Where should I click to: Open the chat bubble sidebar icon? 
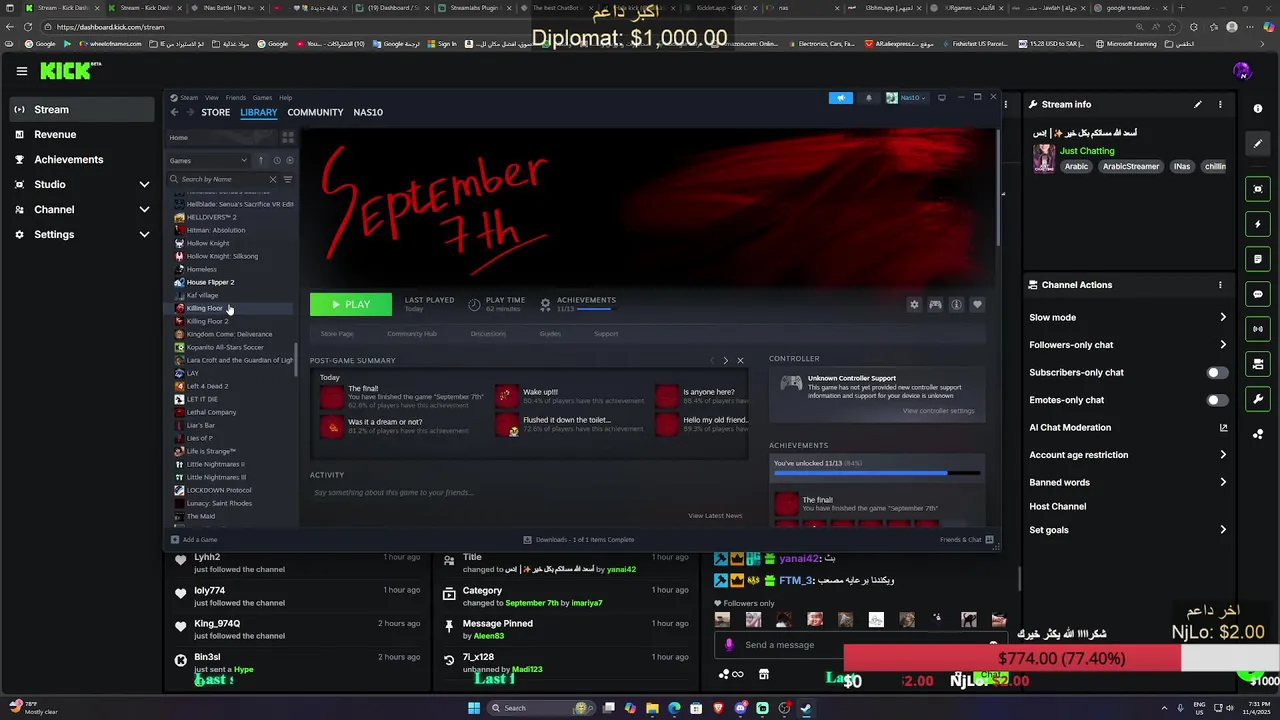tap(1258, 294)
